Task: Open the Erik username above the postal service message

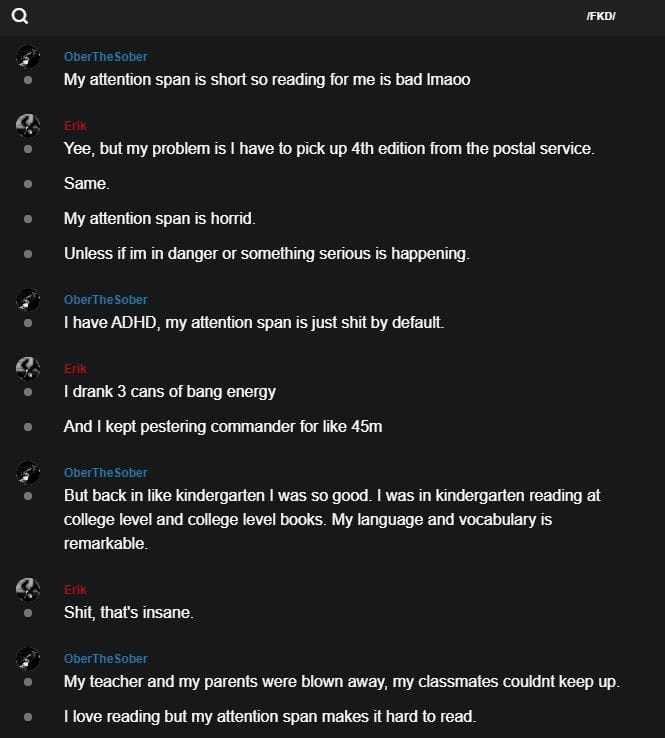Action: [x=75, y=126]
